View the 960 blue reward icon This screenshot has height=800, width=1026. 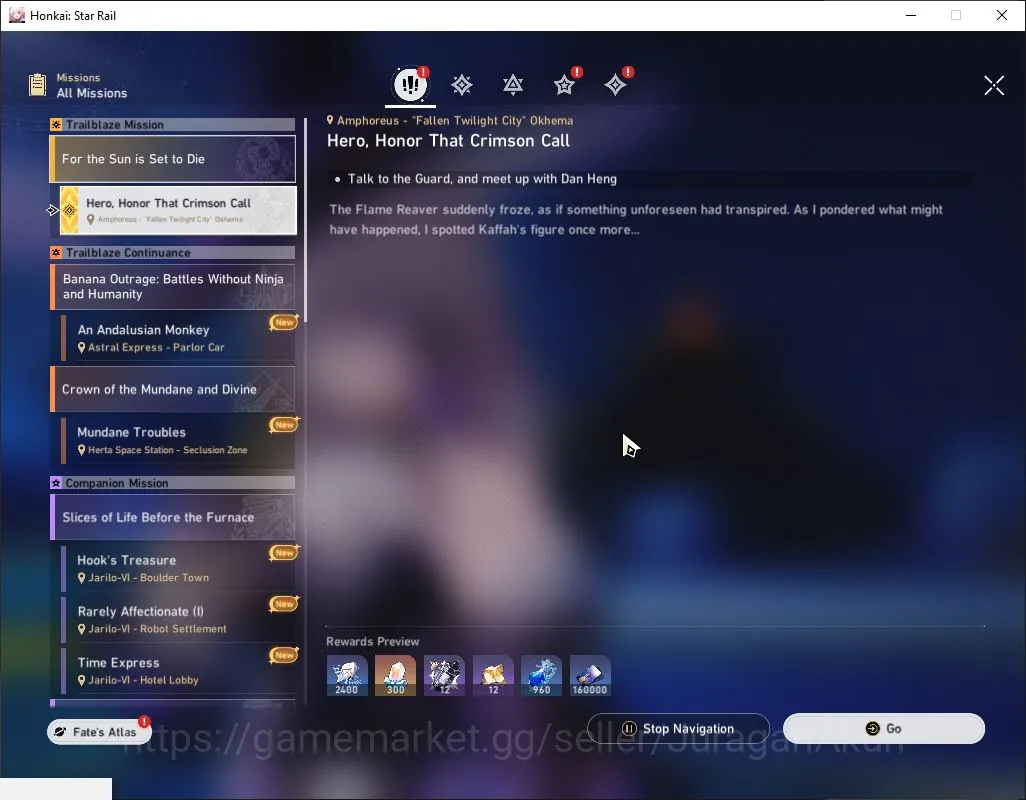click(x=541, y=676)
